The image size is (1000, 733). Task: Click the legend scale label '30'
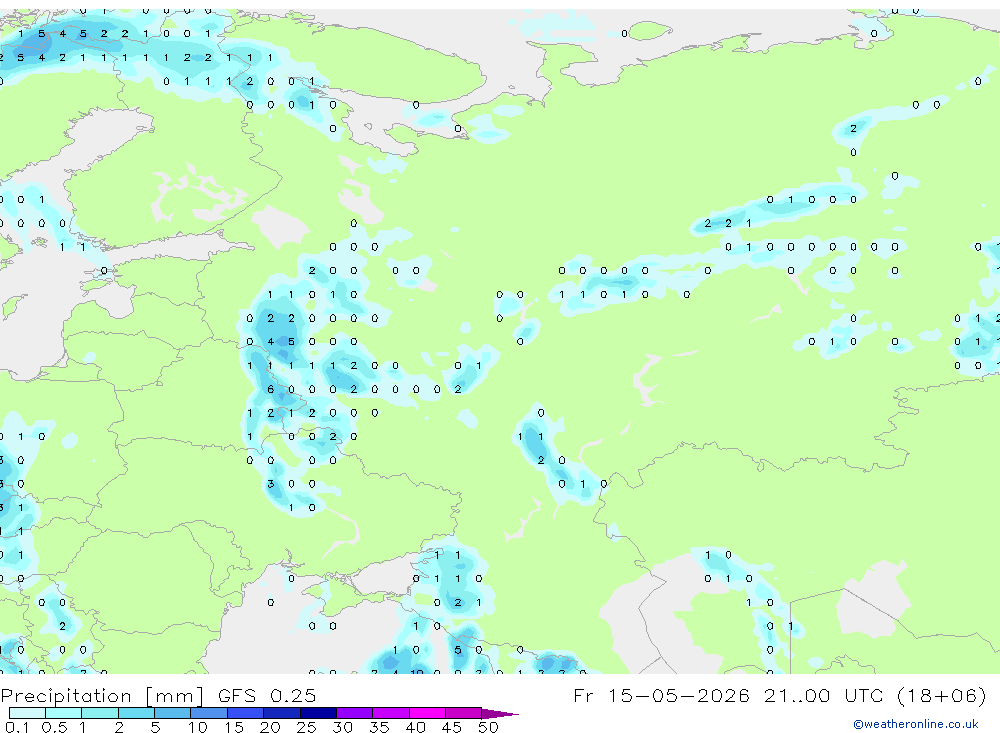pyautogui.click(x=342, y=727)
